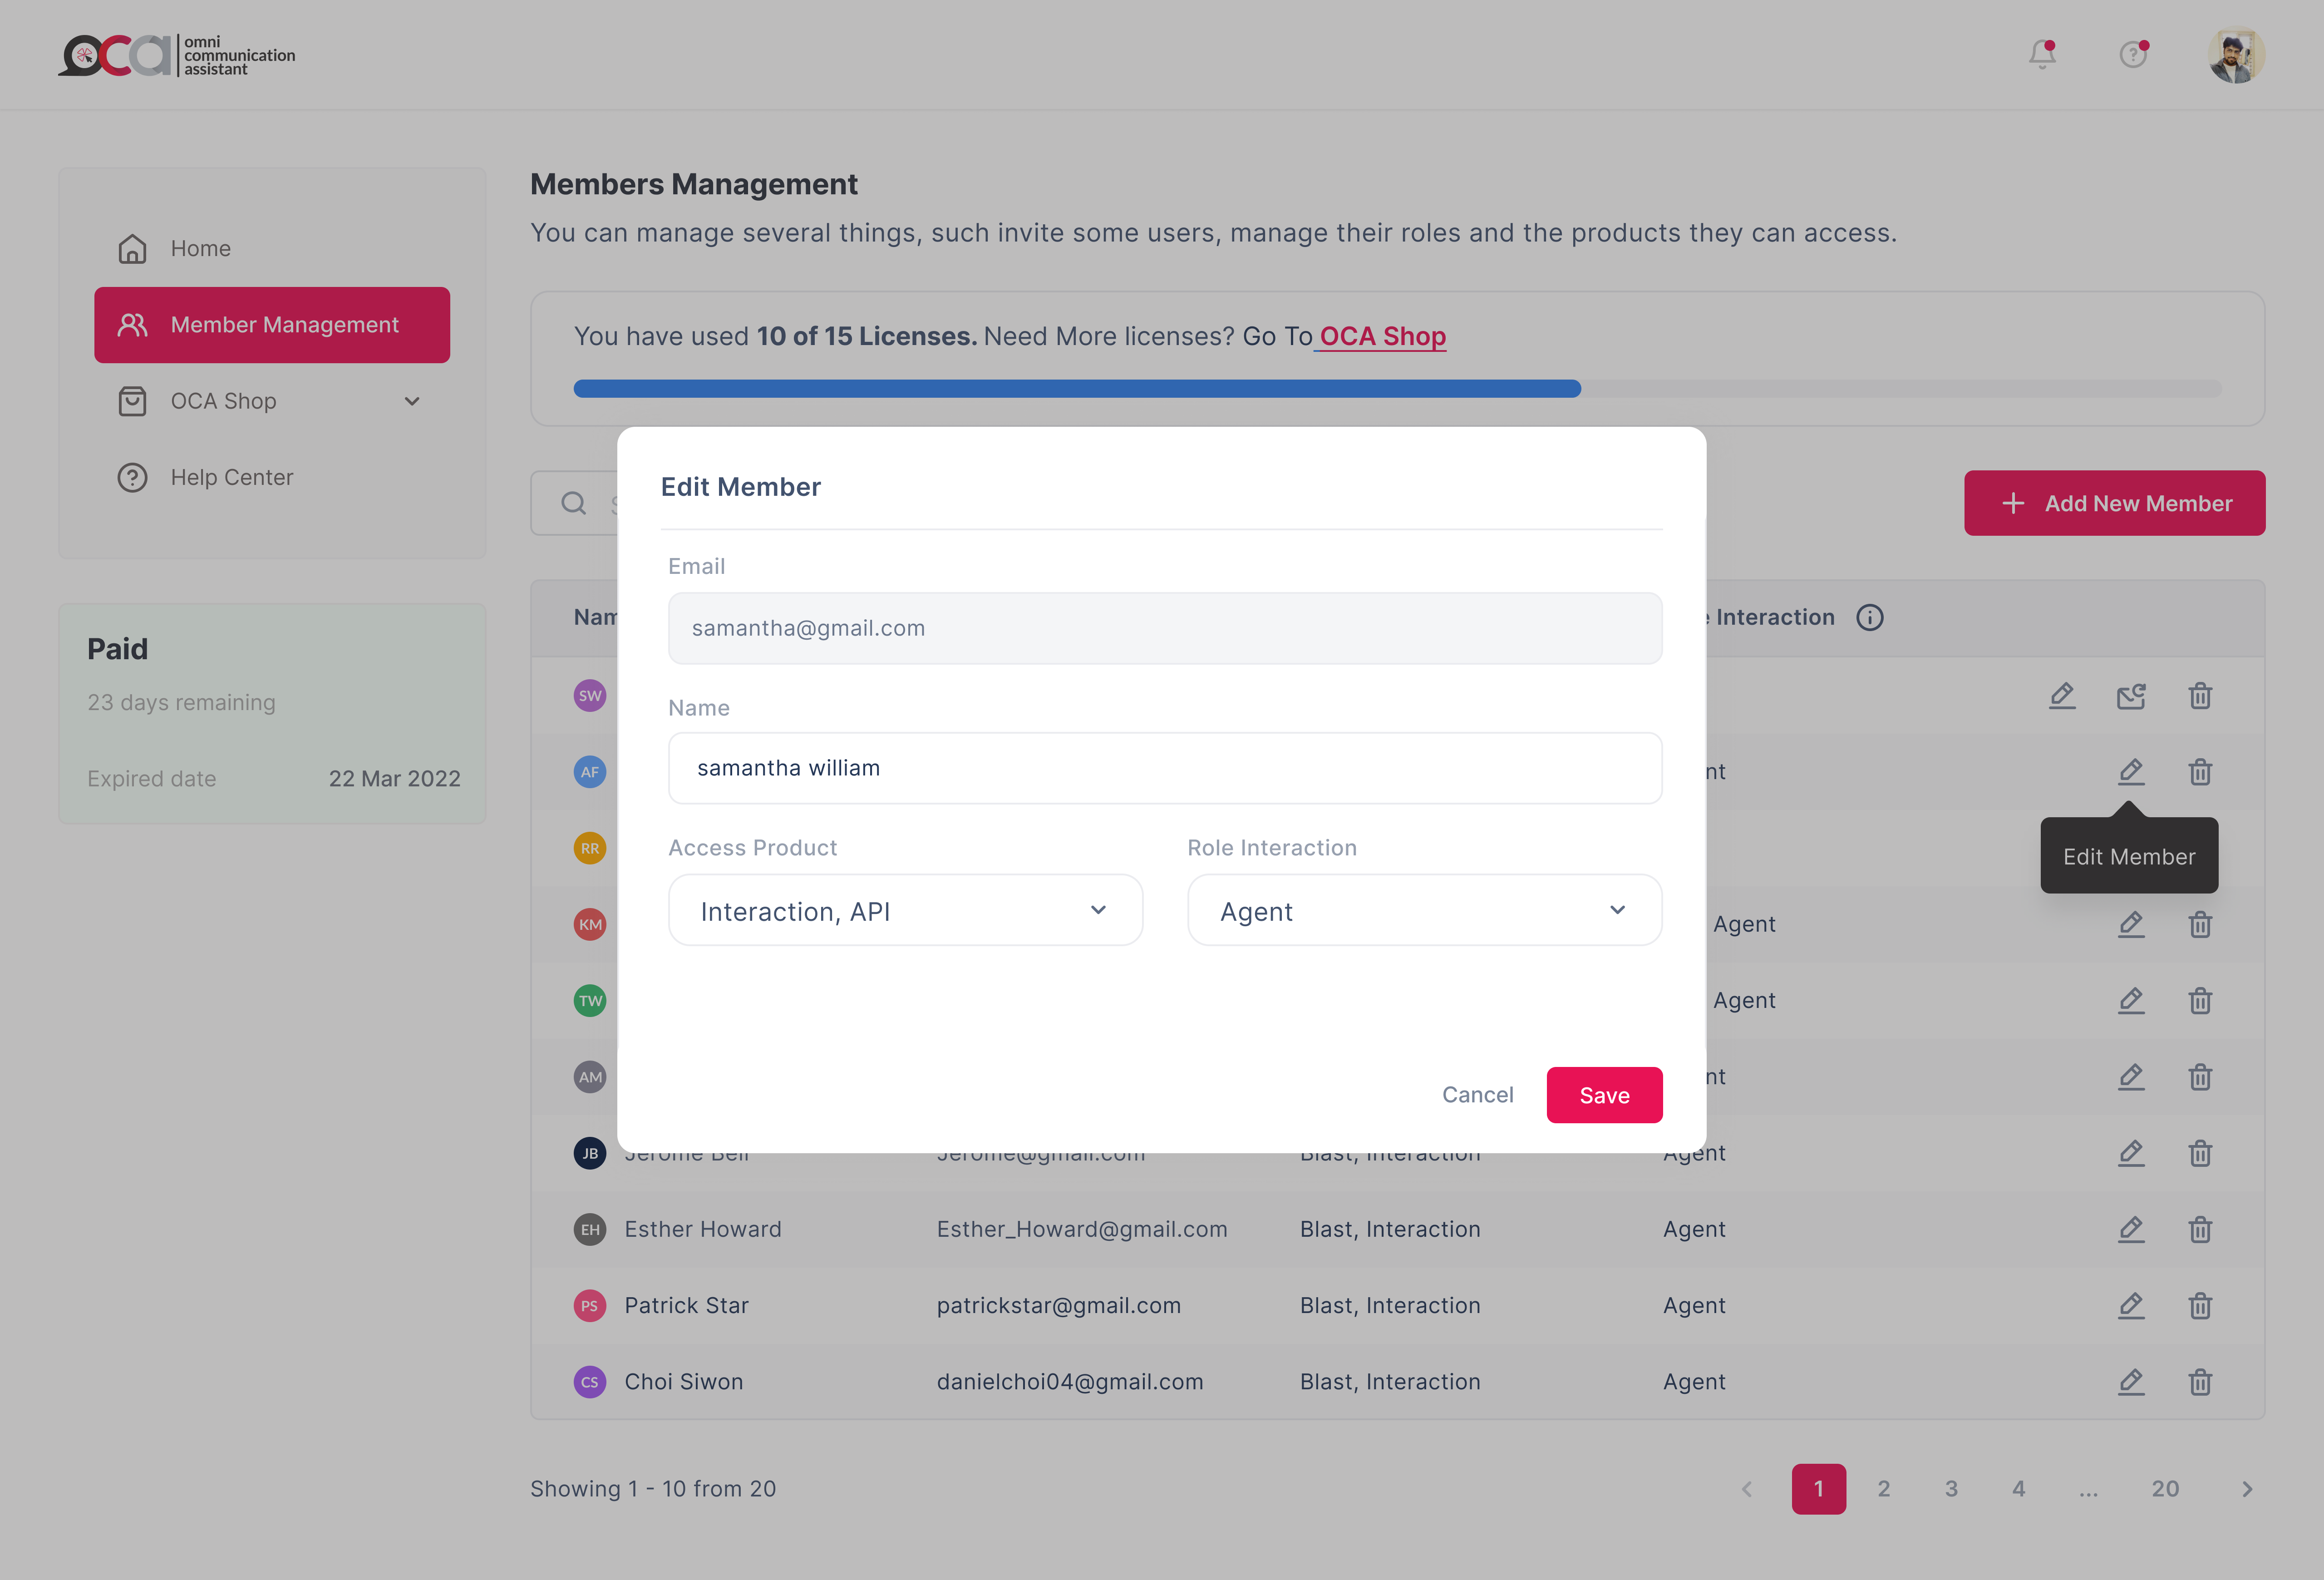
Task: Open the help question mark icon in header
Action: pyautogui.click(x=2133, y=54)
